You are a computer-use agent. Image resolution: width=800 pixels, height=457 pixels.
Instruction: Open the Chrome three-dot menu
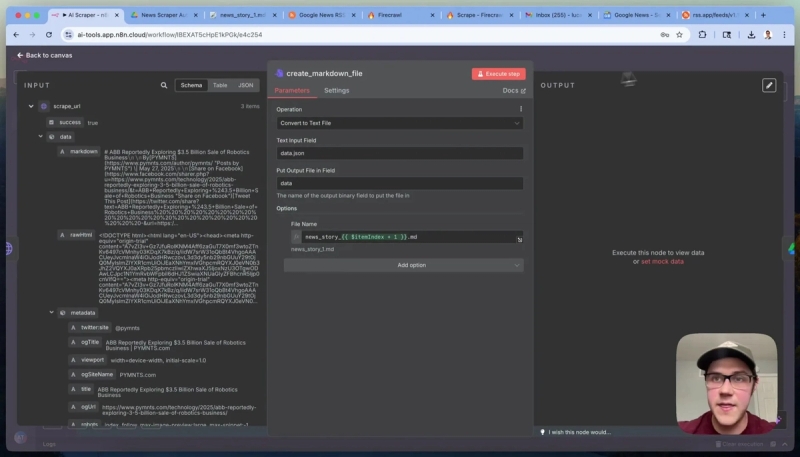tap(784, 35)
